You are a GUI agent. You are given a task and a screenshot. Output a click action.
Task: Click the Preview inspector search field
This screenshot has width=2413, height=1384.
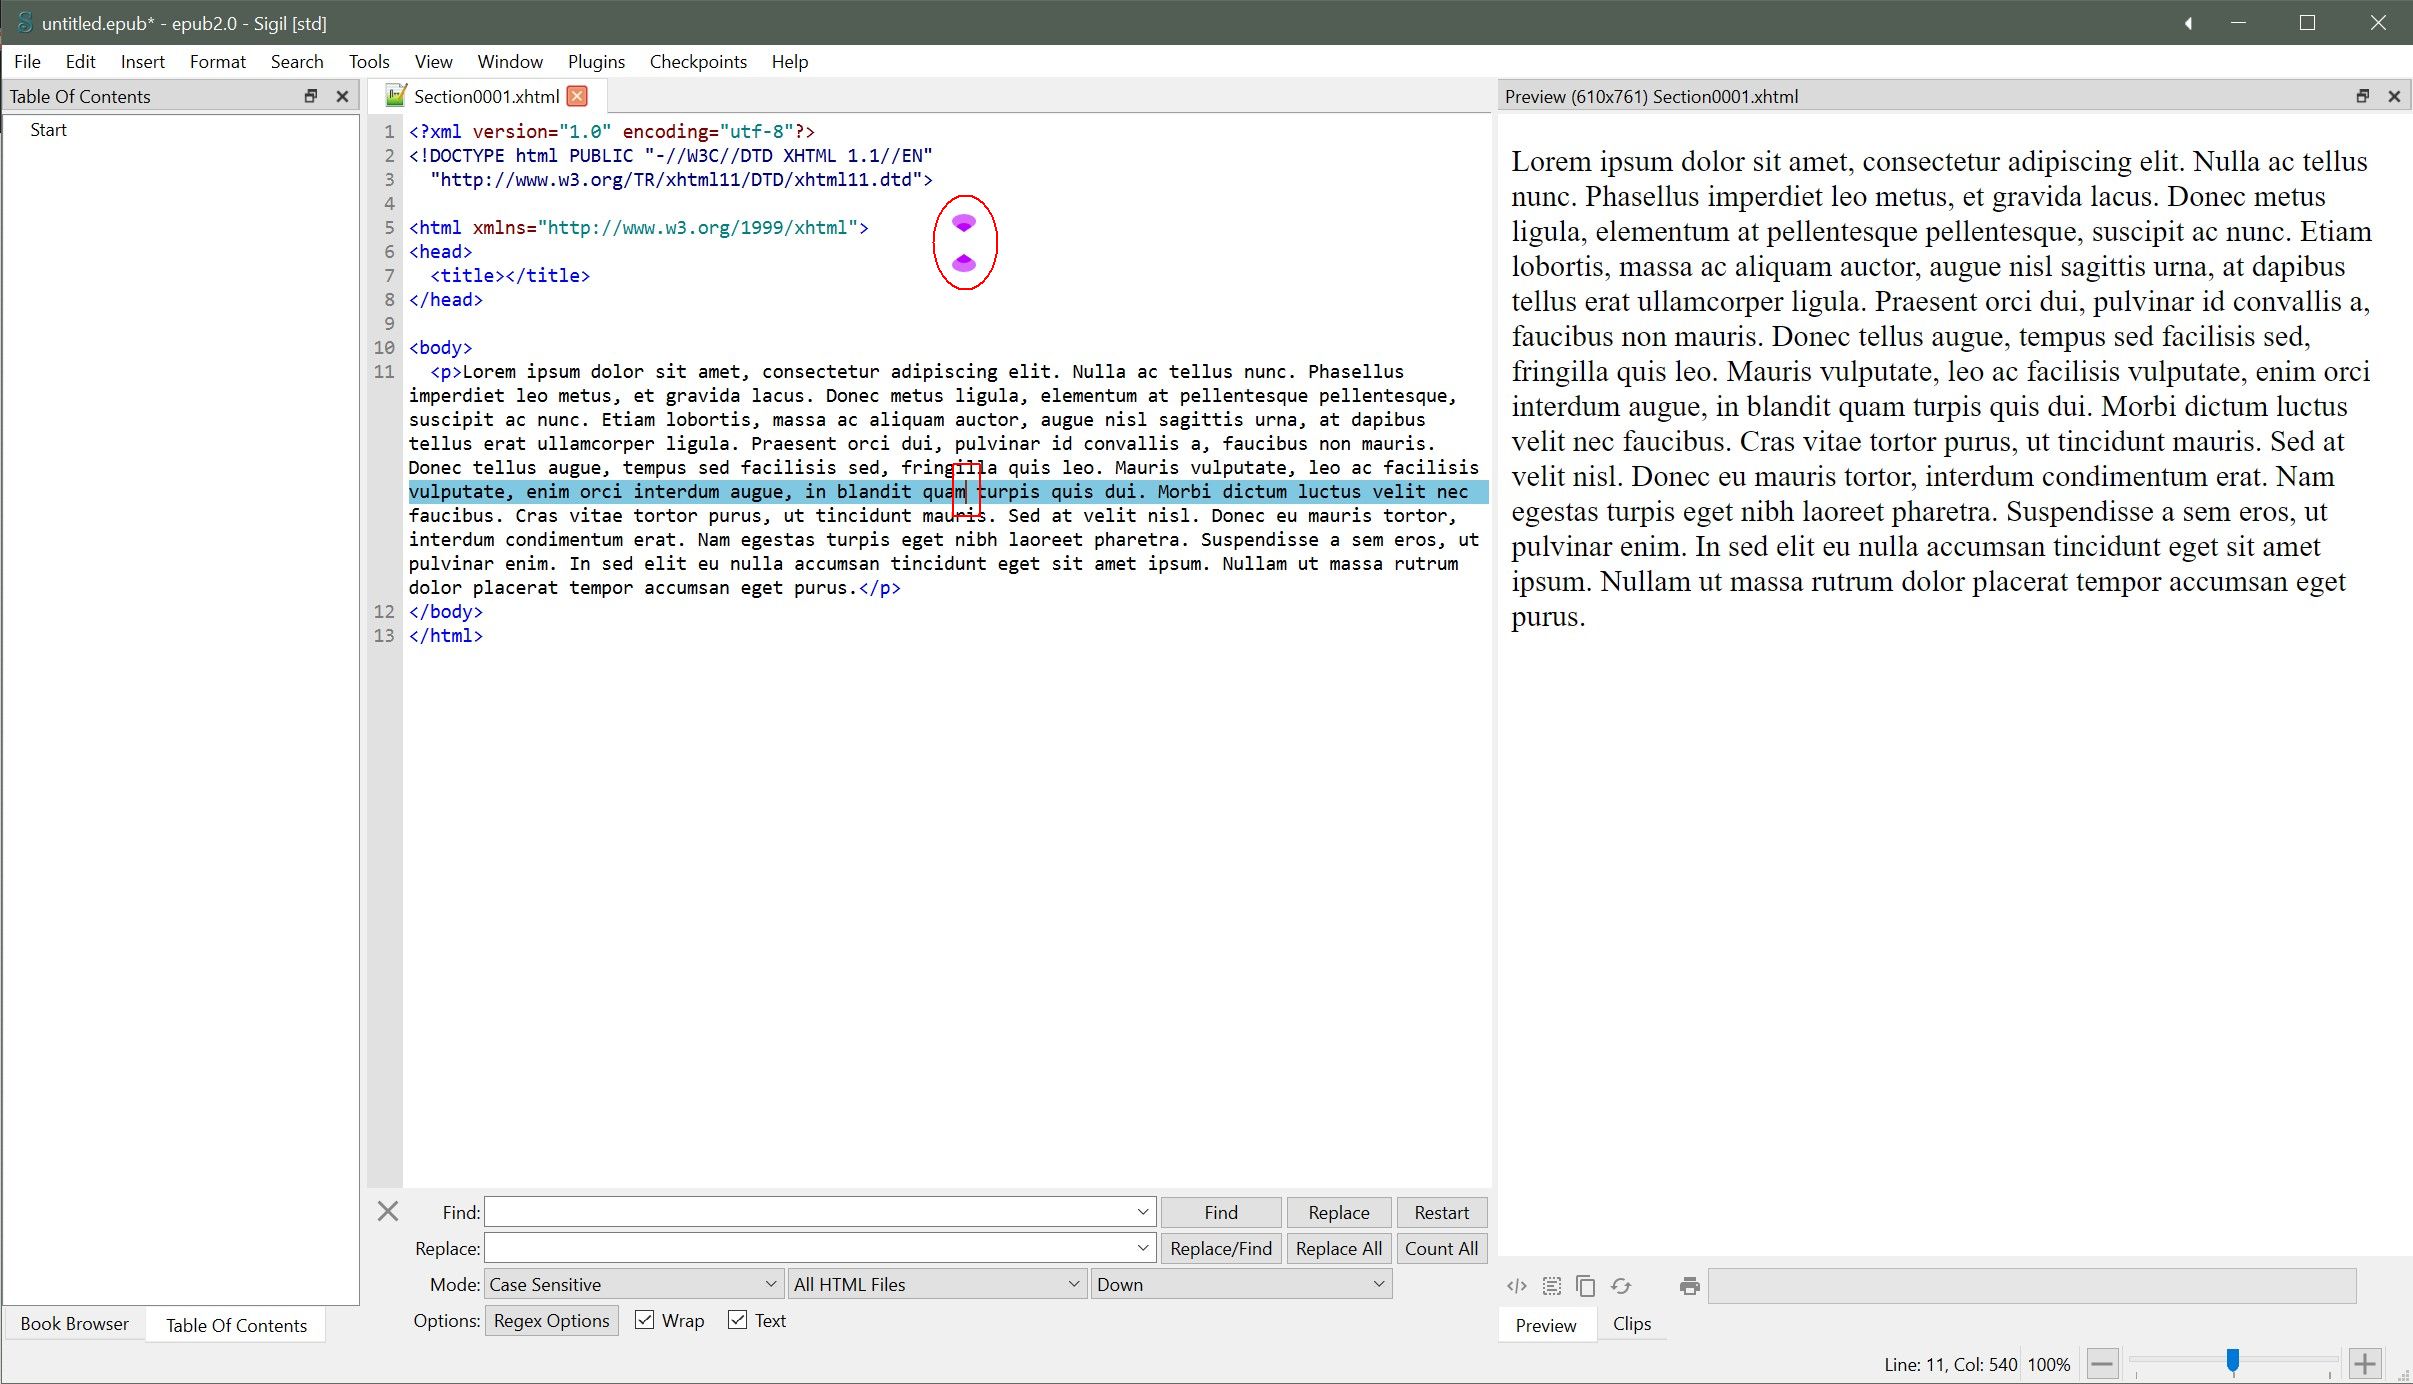(x=2032, y=1286)
